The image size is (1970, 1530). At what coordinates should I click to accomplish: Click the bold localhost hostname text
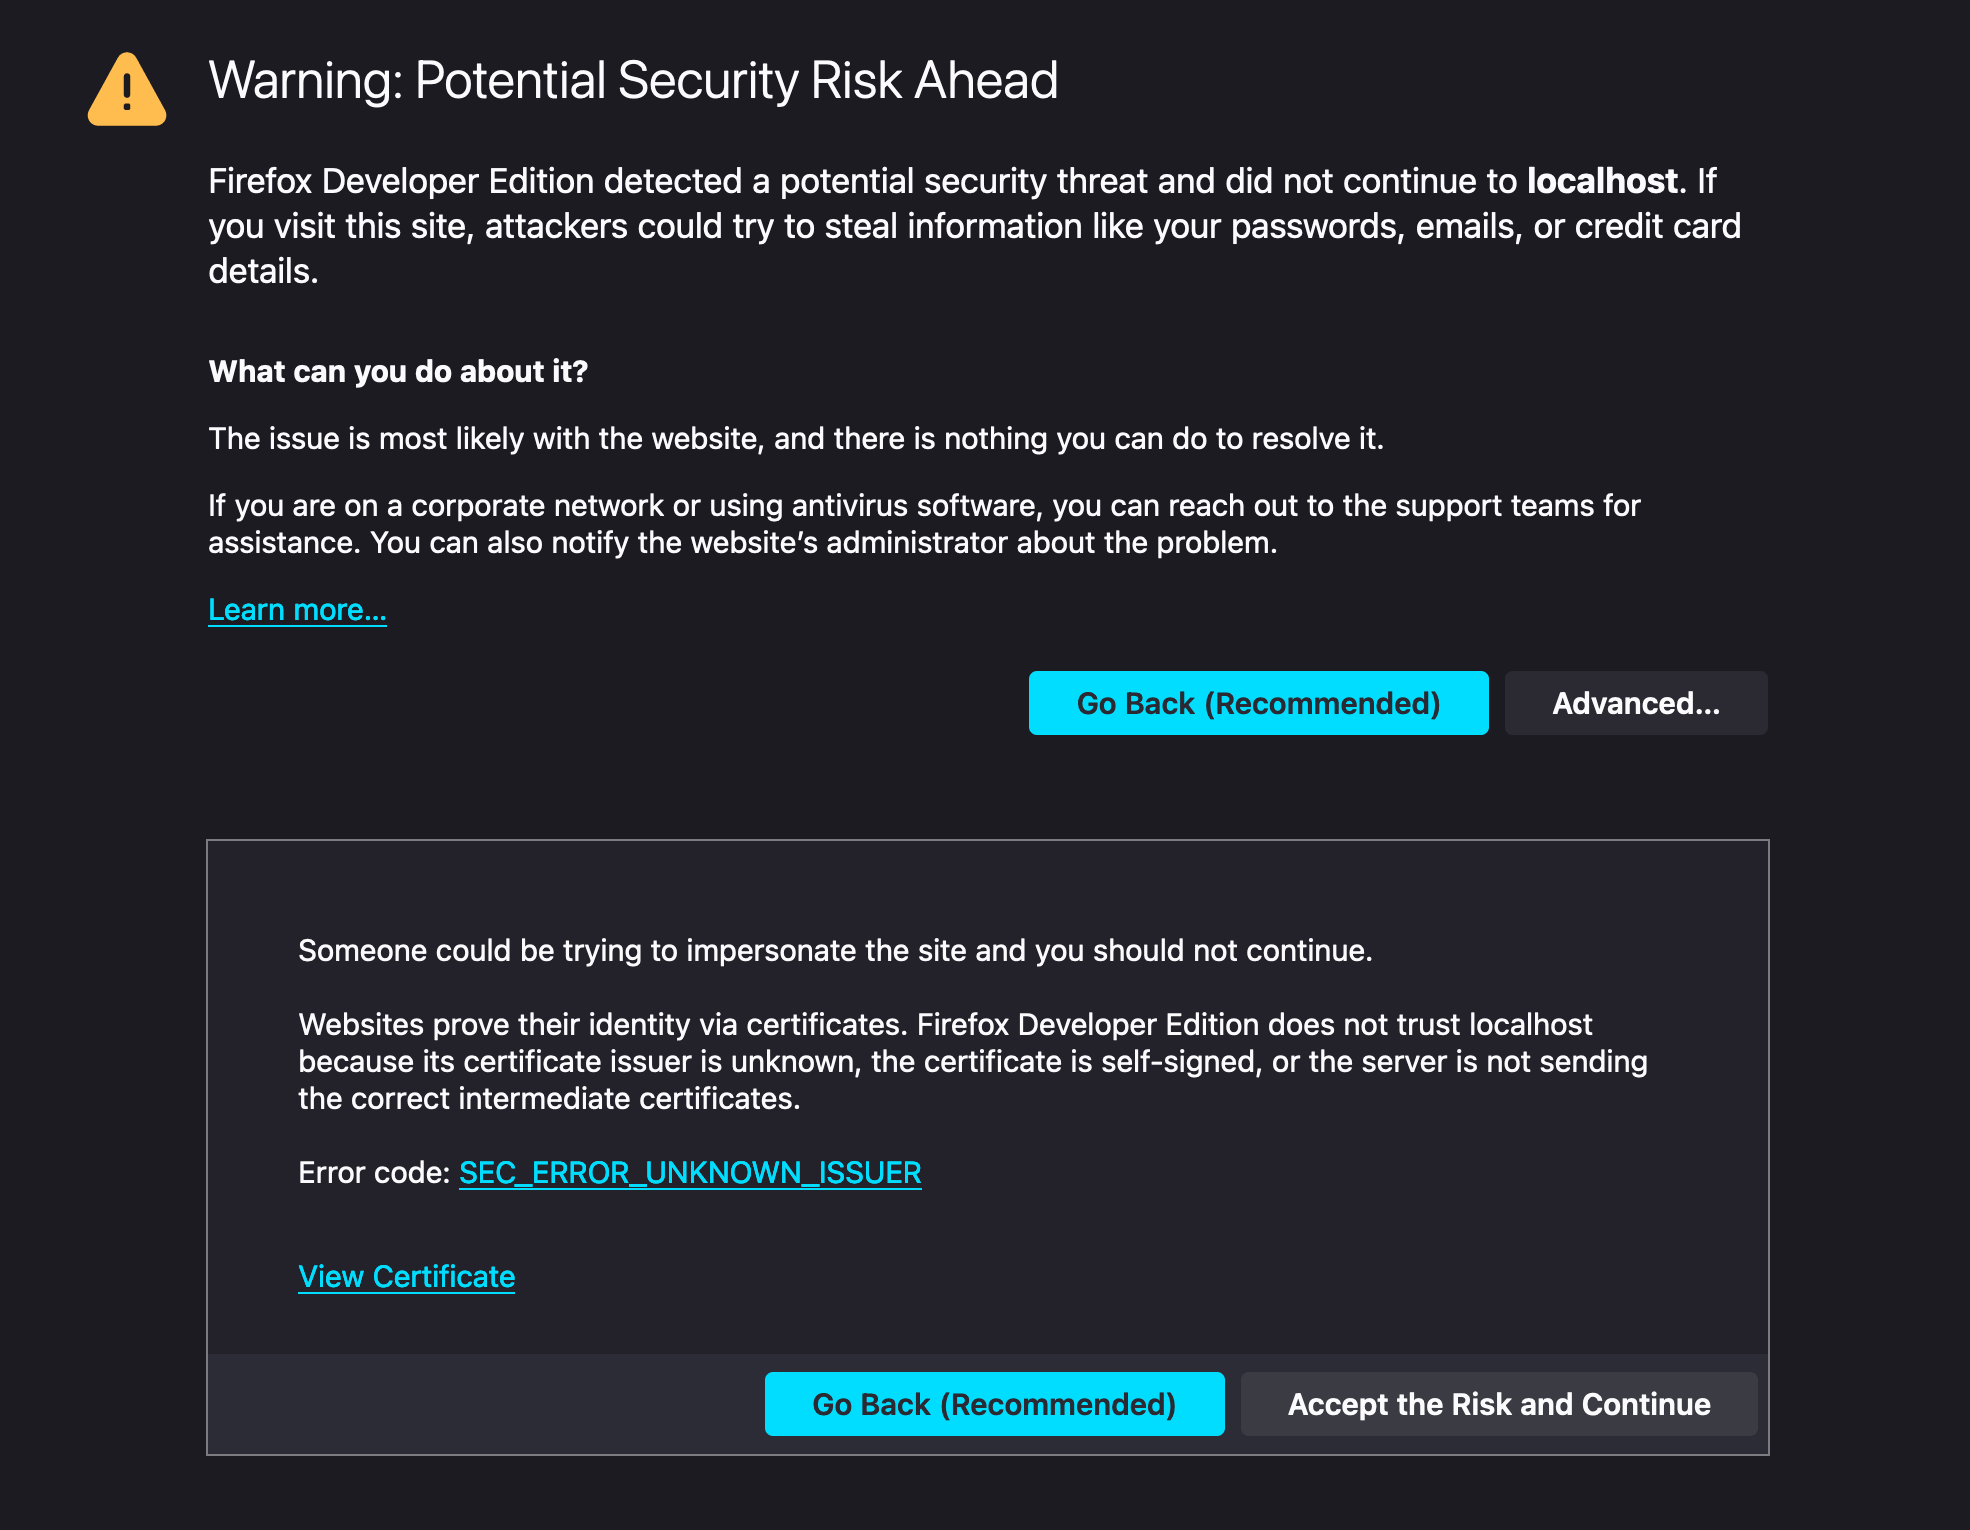click(1601, 181)
